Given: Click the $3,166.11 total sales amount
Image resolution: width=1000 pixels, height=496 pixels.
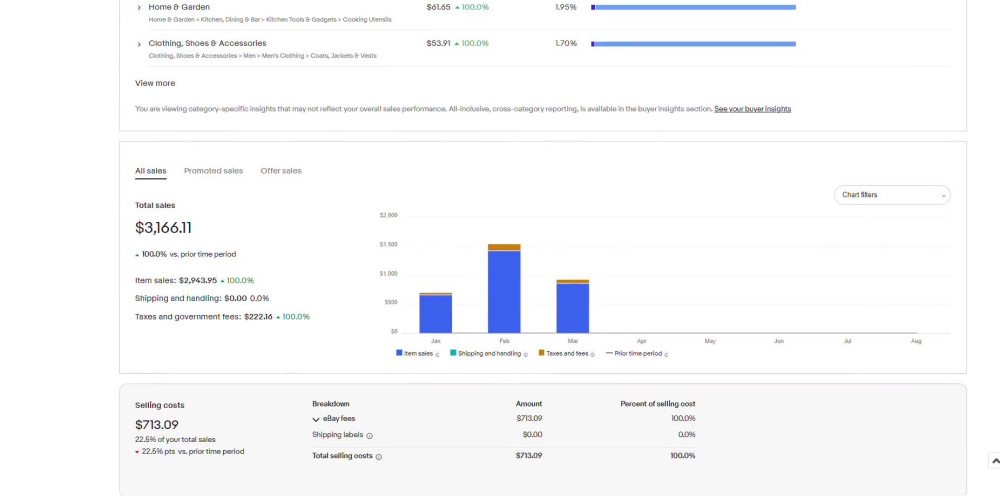Looking at the screenshot, I should pos(163,228).
